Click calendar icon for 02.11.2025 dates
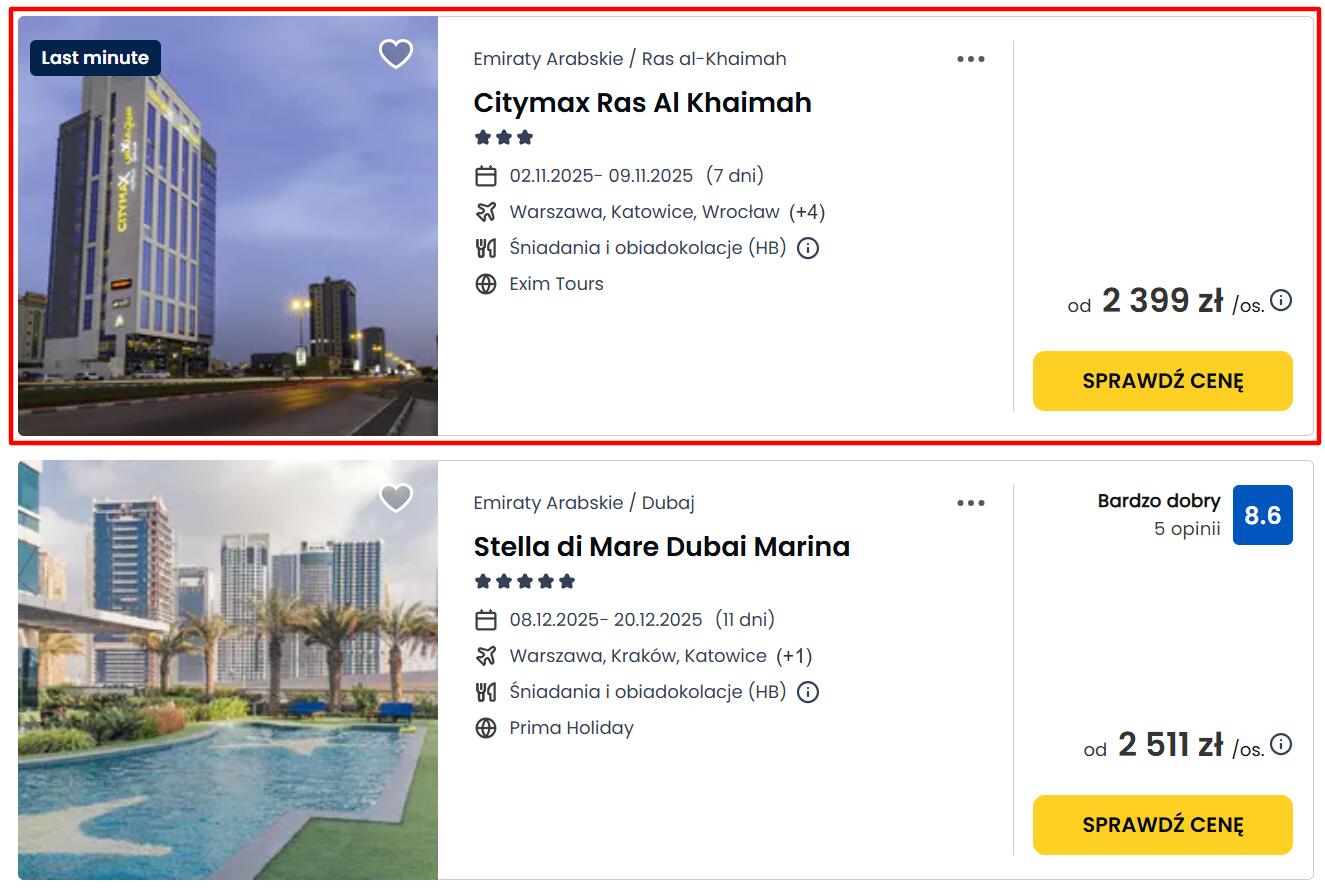This screenshot has height=894, width=1325. click(x=486, y=177)
